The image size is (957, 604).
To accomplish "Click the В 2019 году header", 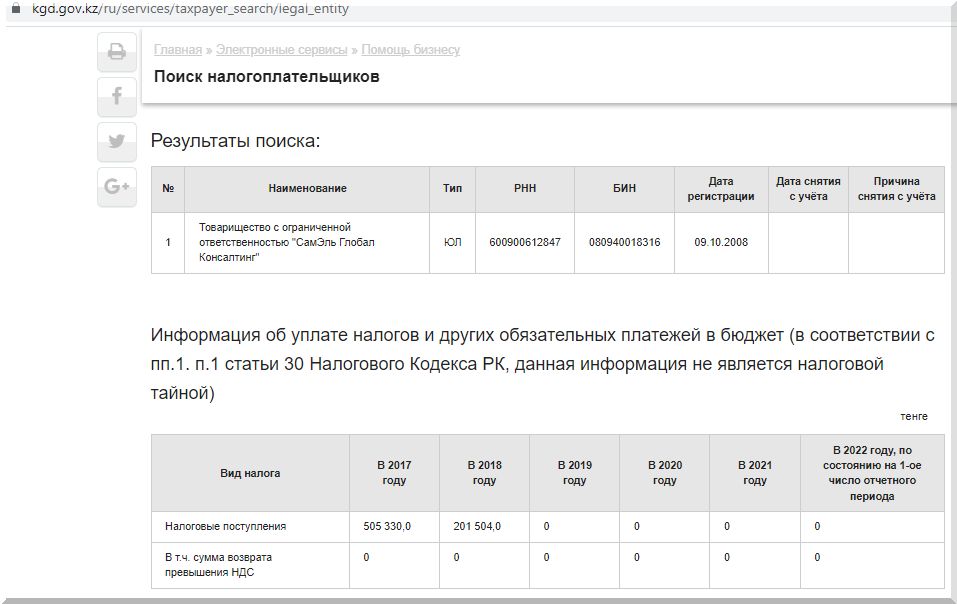I will [x=574, y=473].
